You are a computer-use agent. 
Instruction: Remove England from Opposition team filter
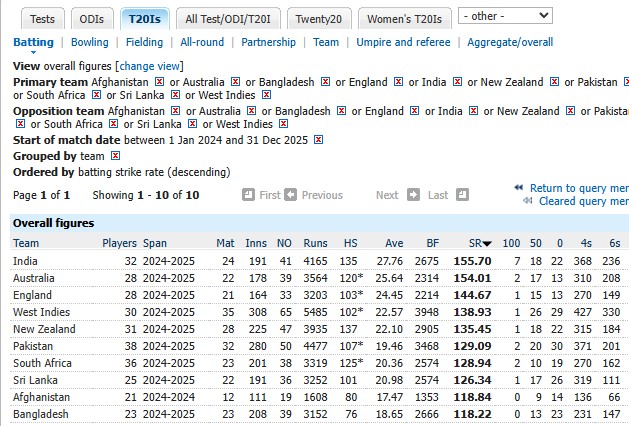tap(415, 111)
